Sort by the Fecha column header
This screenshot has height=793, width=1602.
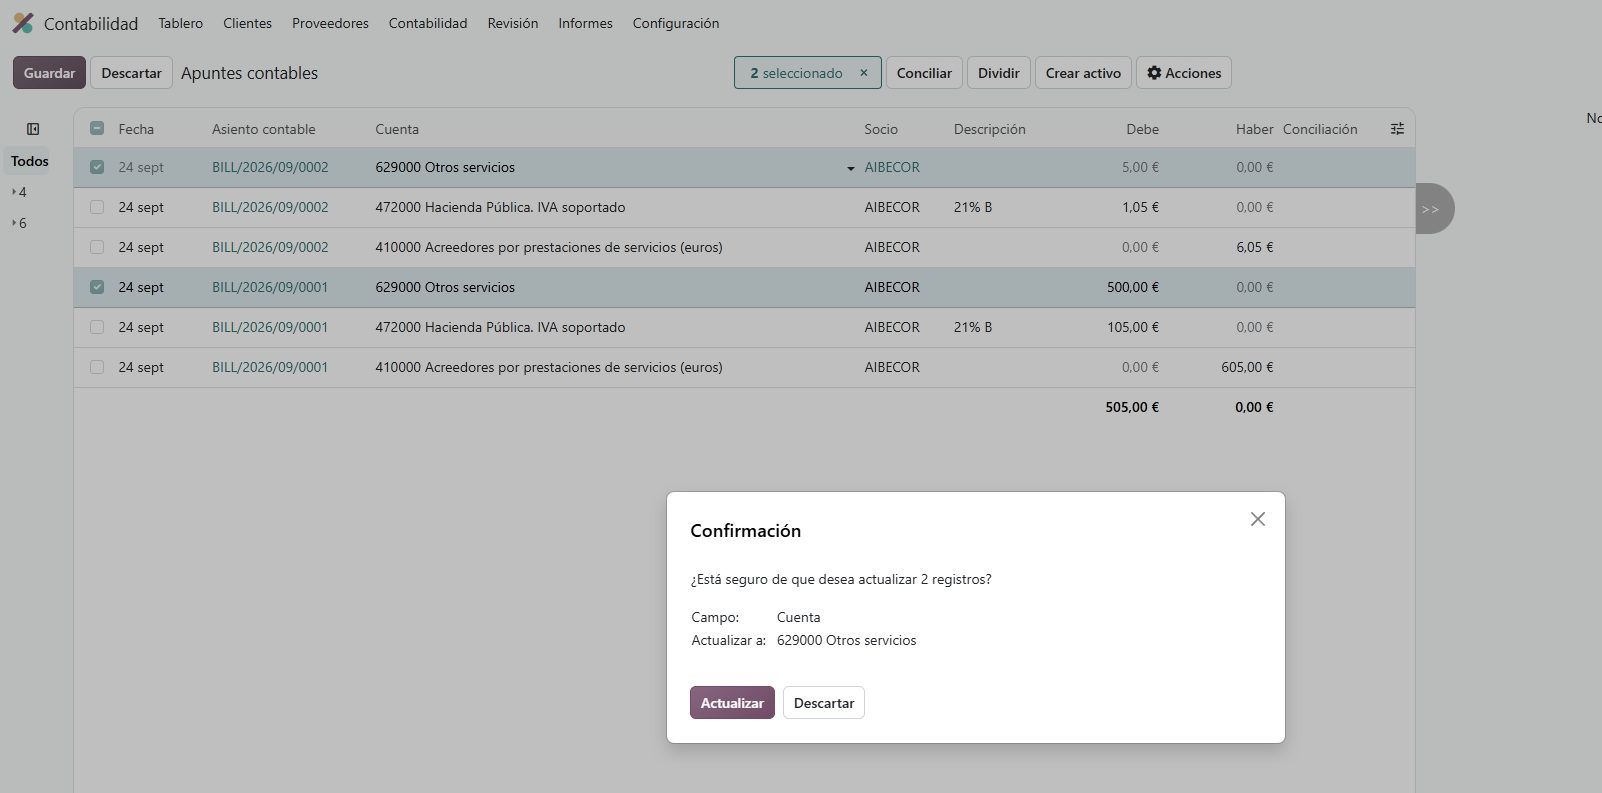(136, 129)
